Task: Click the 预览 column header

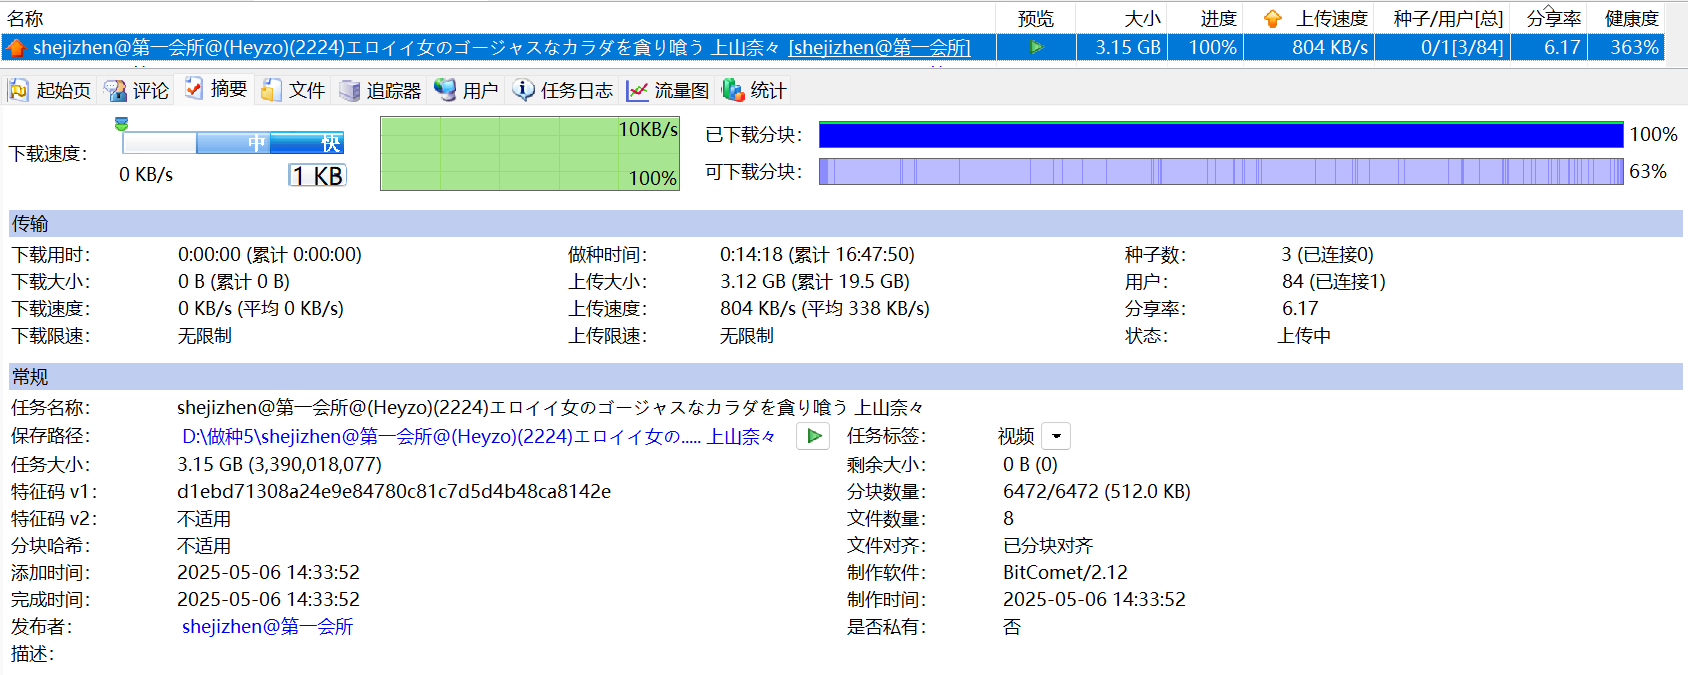Action: coord(1036,18)
